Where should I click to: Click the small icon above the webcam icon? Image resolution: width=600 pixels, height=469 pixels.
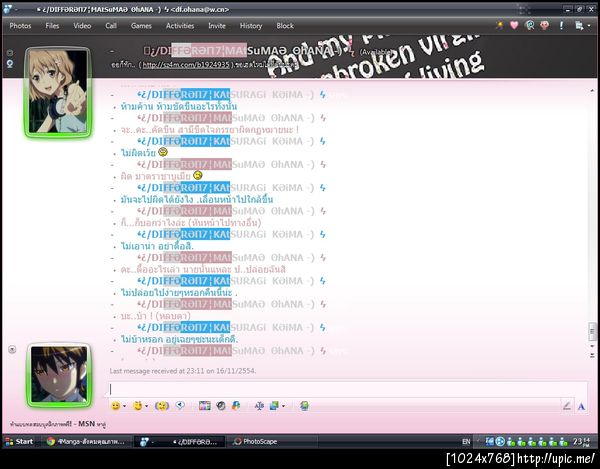10,52
